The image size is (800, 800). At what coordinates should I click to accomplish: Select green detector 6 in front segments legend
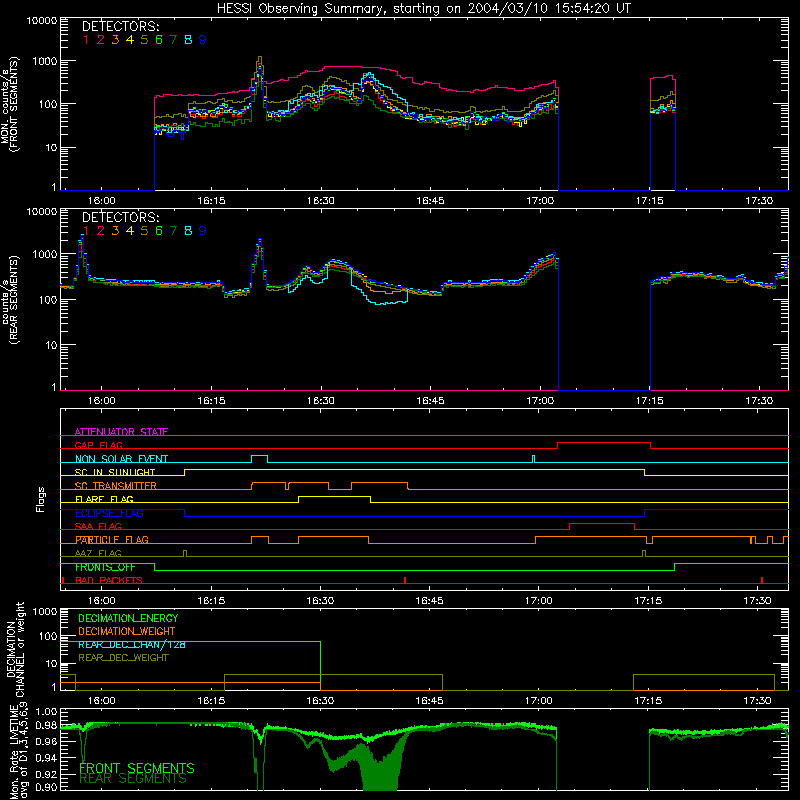[159, 40]
